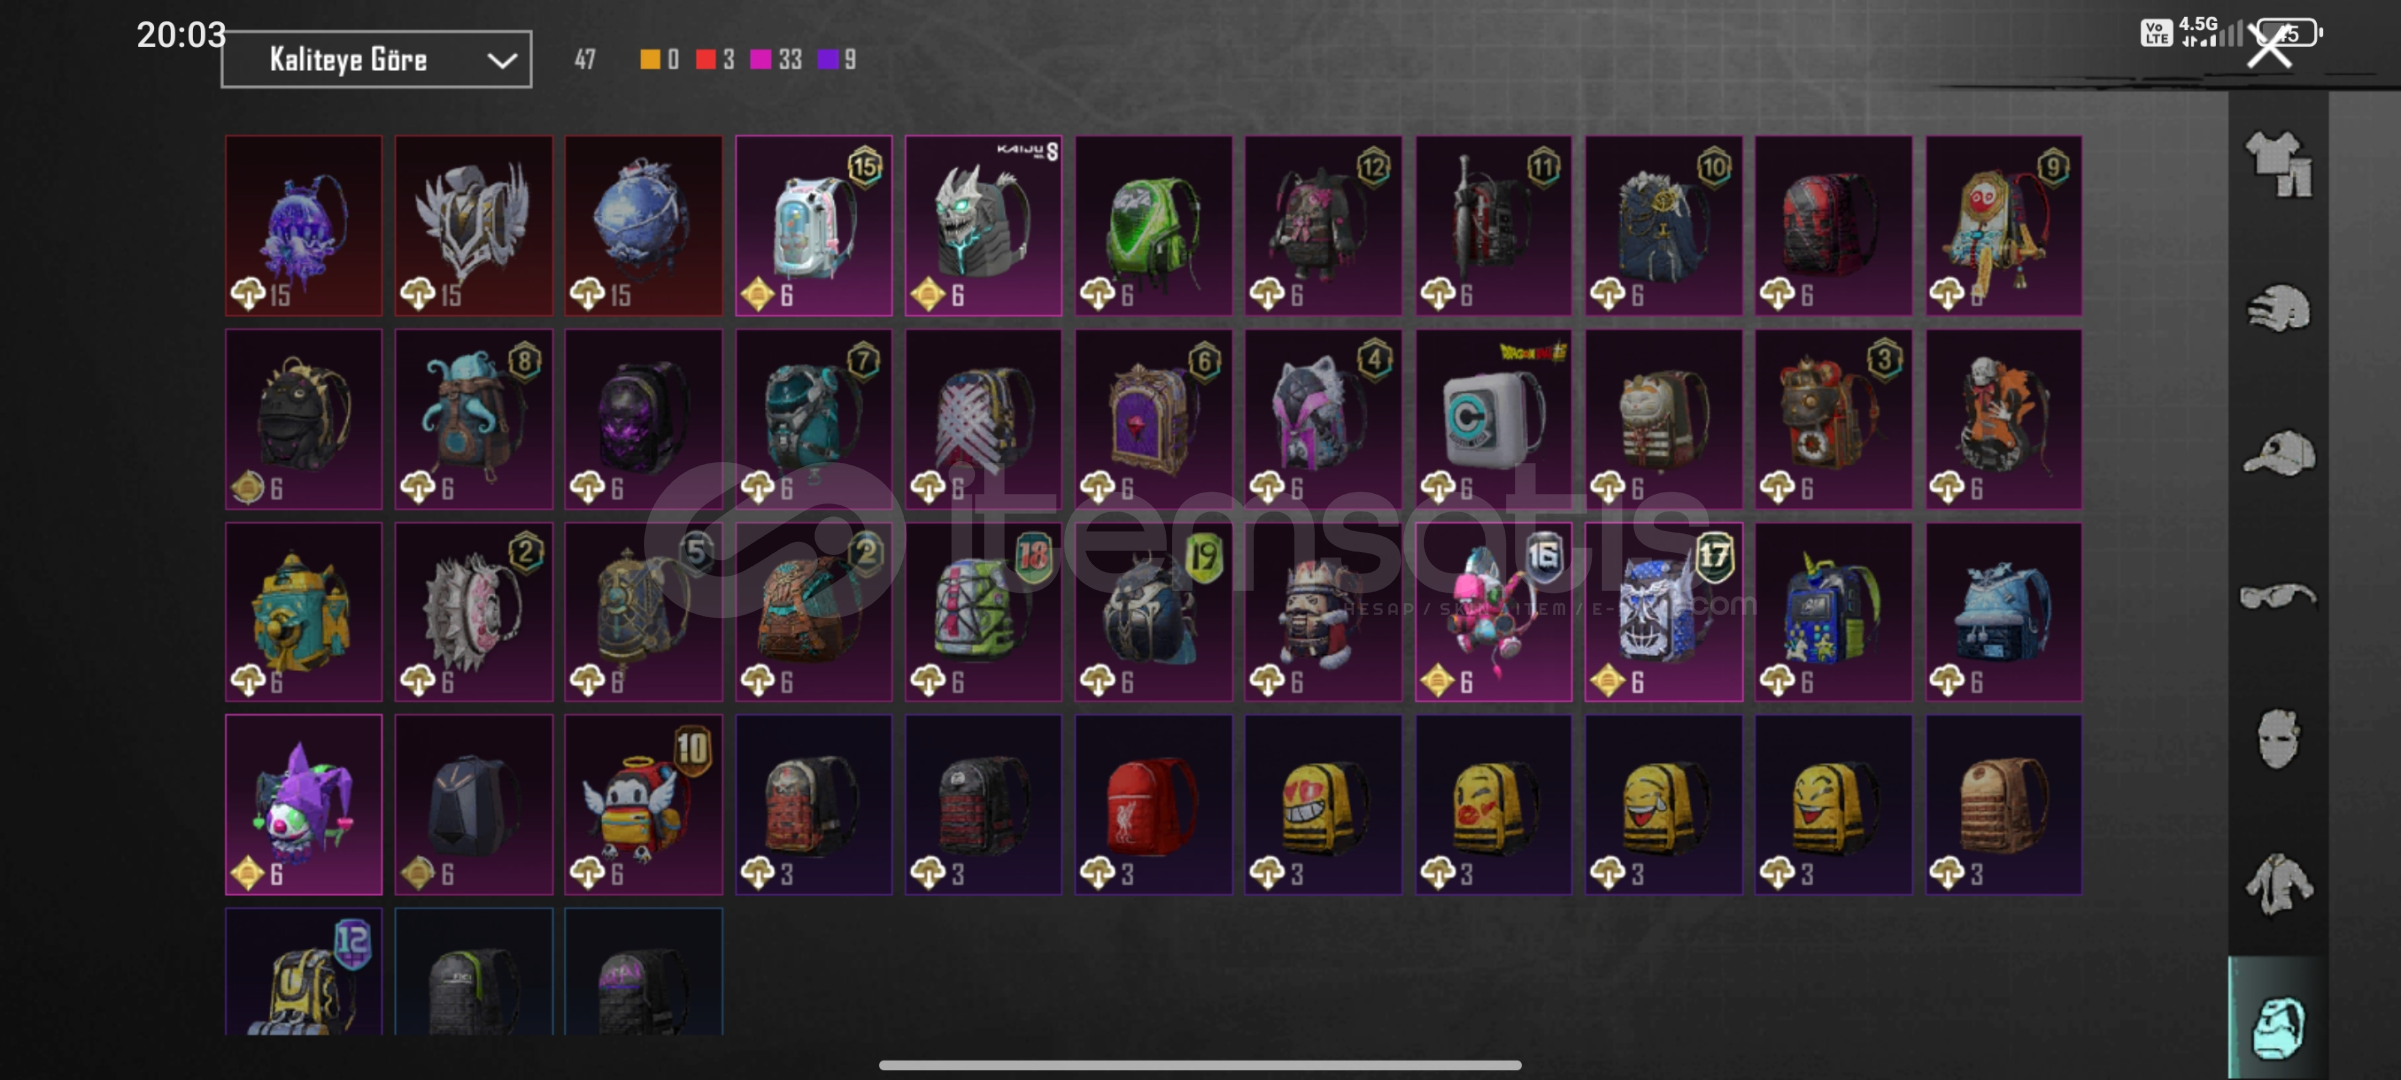Open the jacket category icon
This screenshot has height=1080, width=2401.
coord(2279,884)
